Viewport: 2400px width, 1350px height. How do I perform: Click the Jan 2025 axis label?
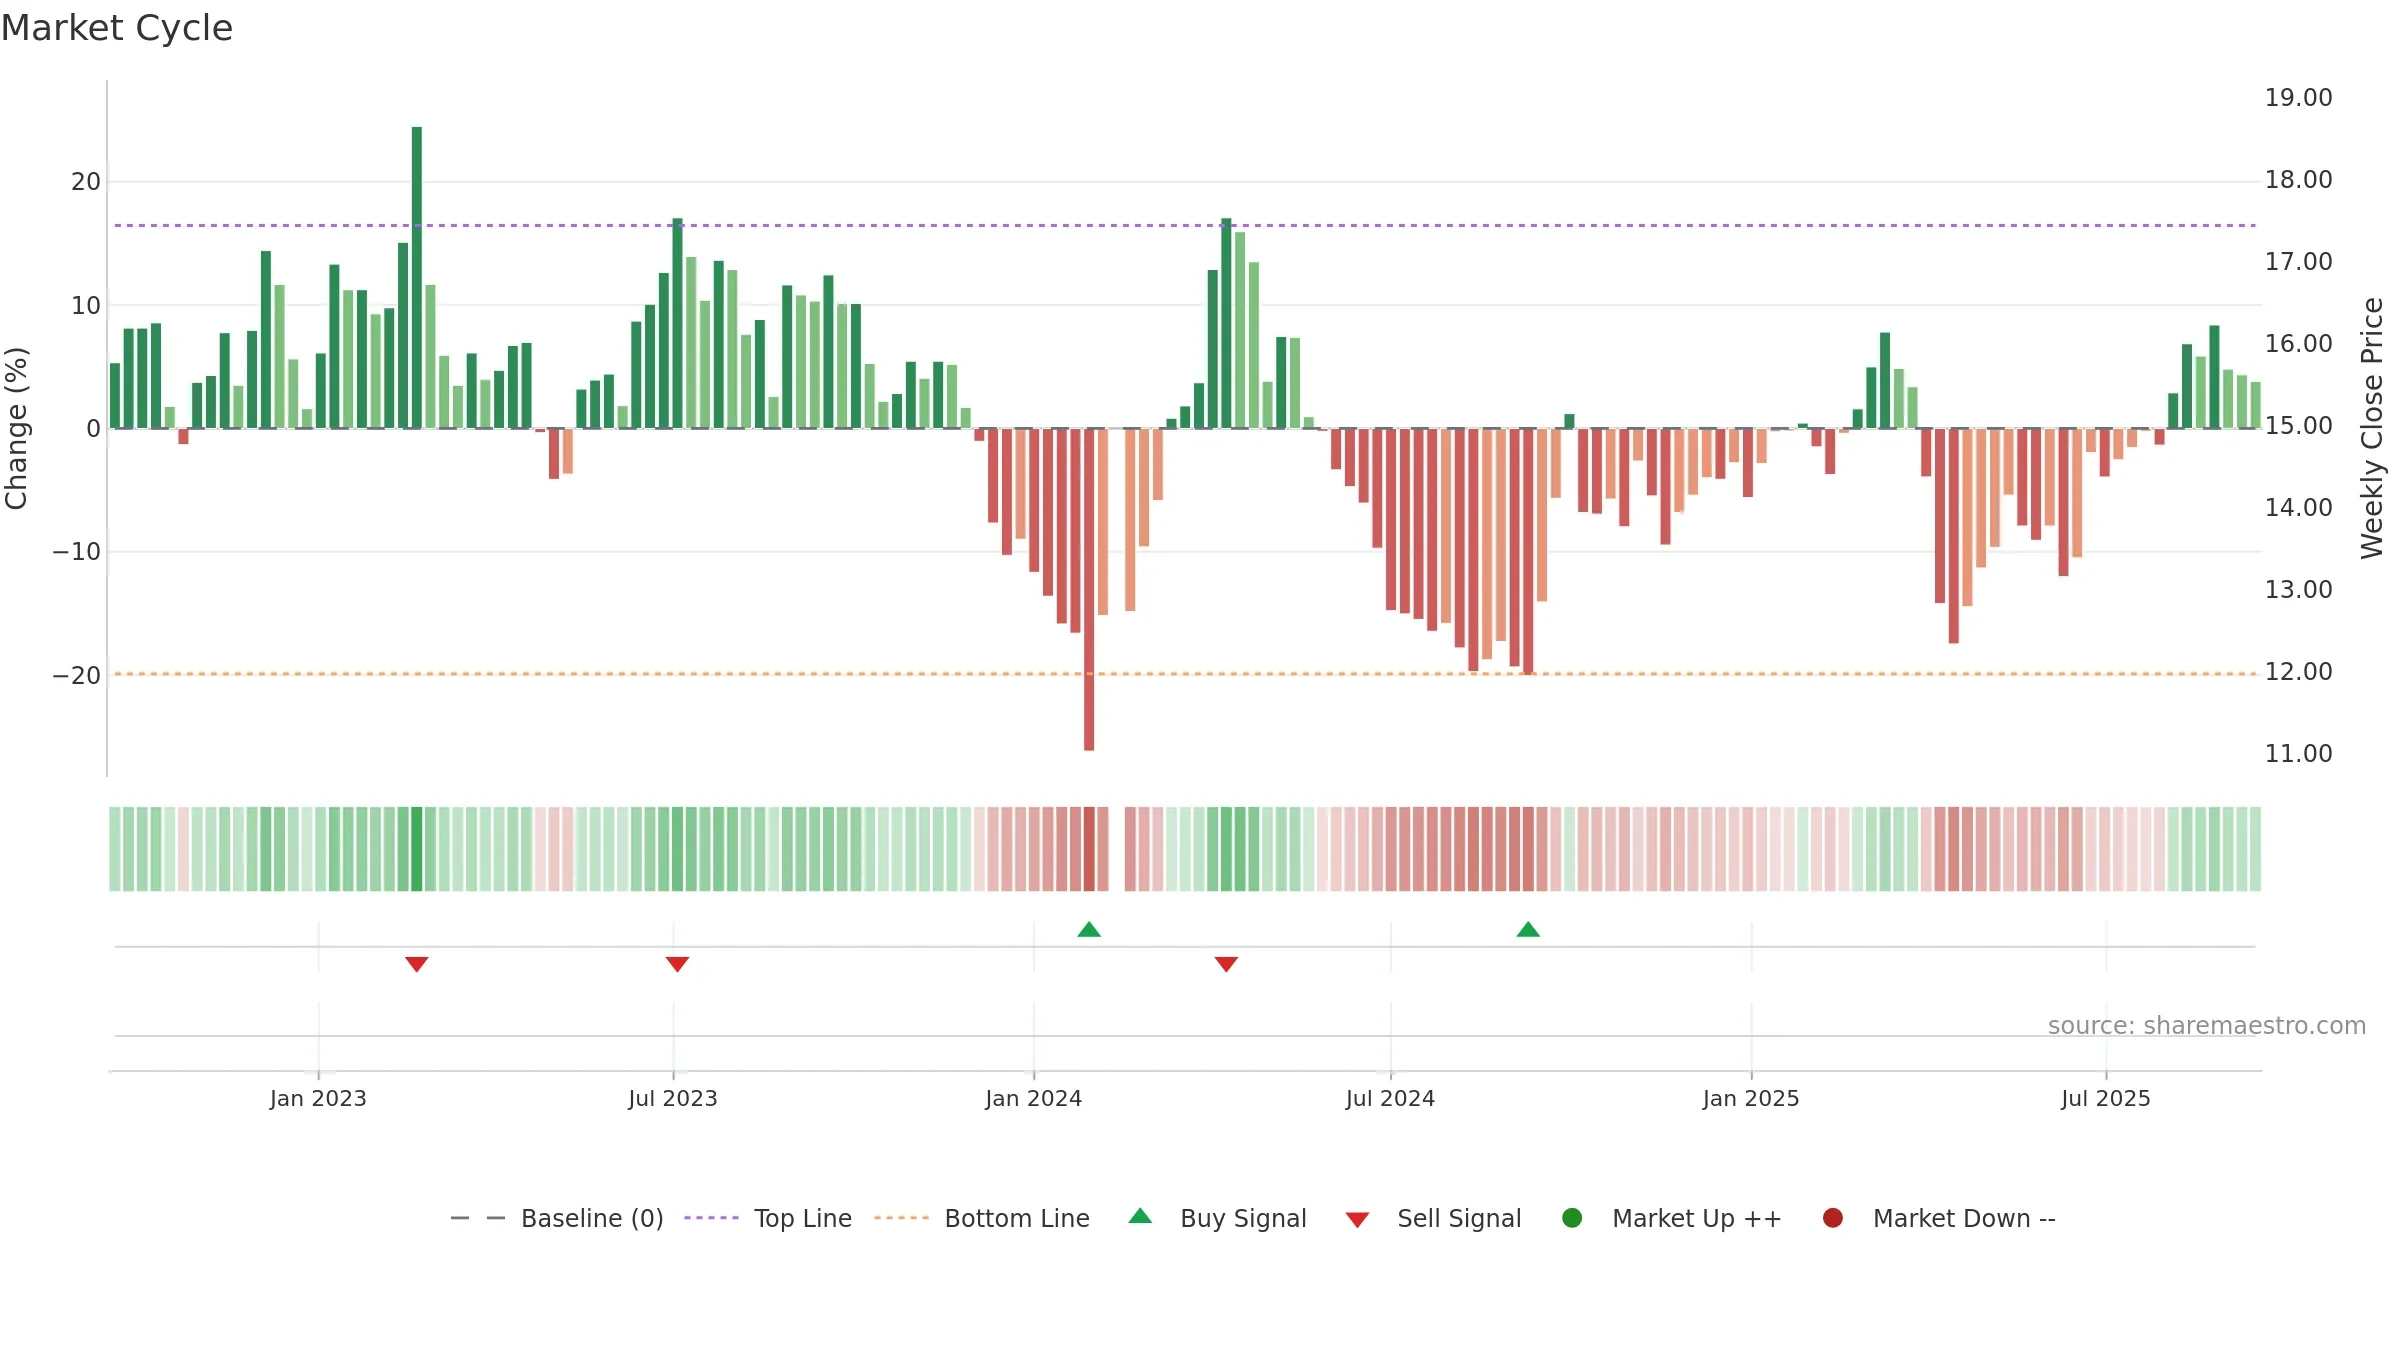click(1751, 1098)
